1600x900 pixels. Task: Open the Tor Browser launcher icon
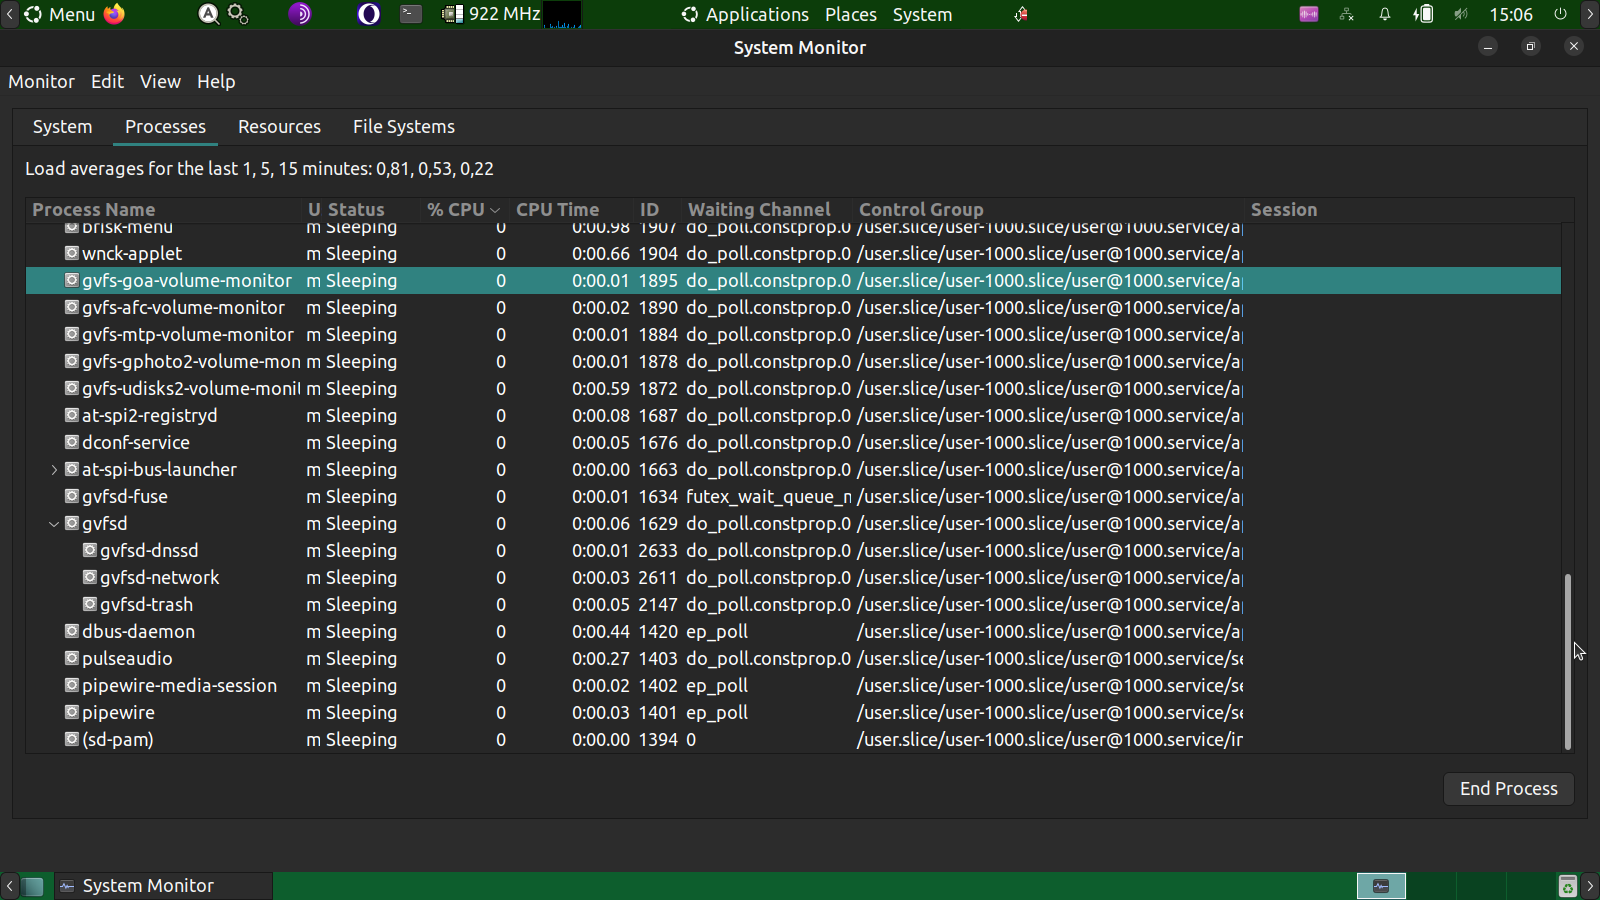300,14
